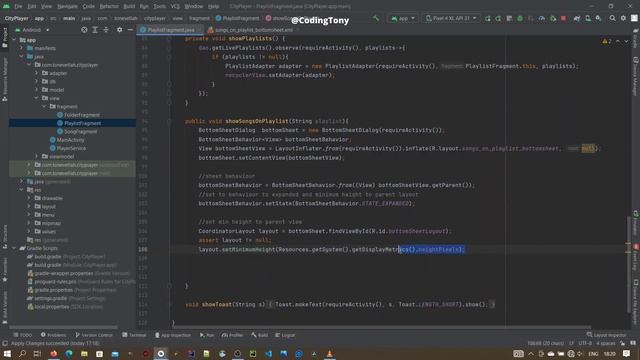This screenshot has width=640, height=360.
Task: Open the Build menu
Action: click(129, 6)
